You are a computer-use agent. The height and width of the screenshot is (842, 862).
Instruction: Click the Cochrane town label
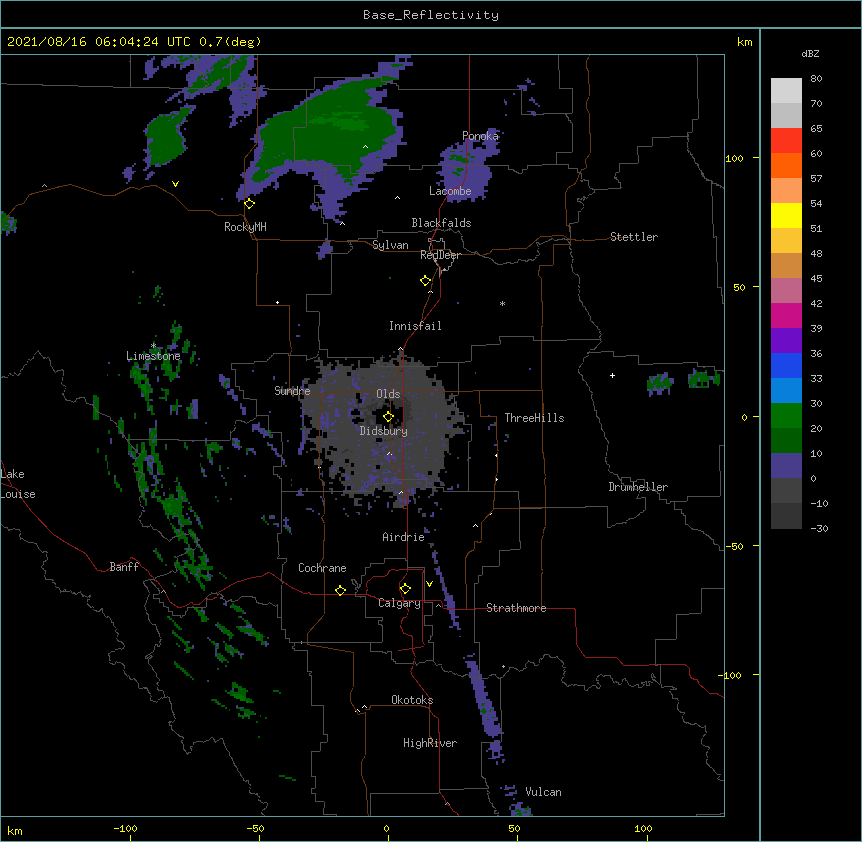pos(322,568)
